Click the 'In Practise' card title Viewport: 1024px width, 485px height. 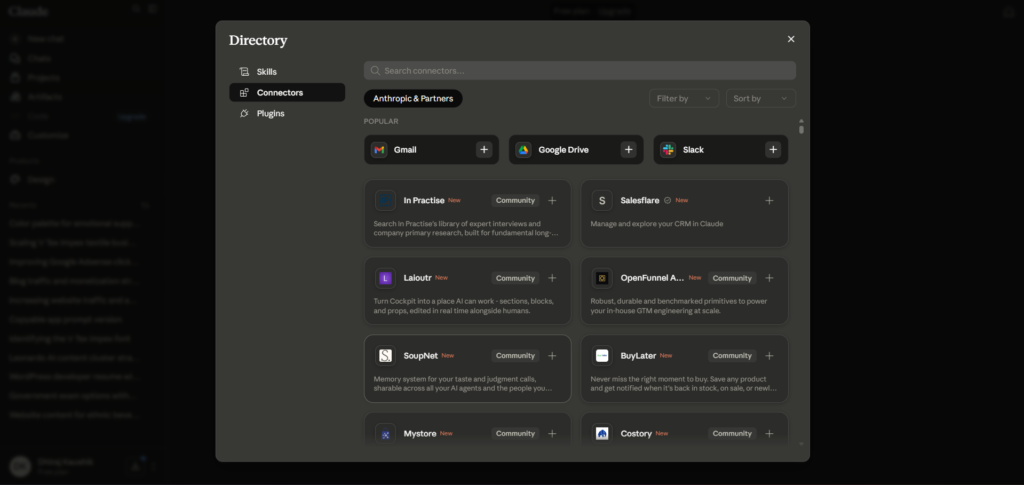pyautogui.click(x=424, y=200)
